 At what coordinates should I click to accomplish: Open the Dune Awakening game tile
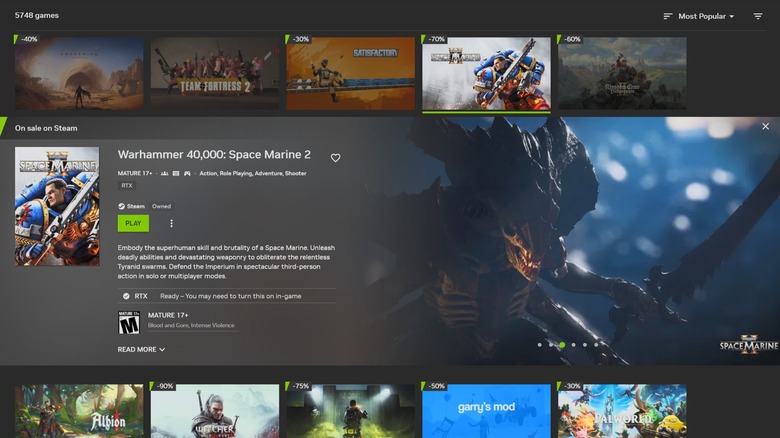79,73
